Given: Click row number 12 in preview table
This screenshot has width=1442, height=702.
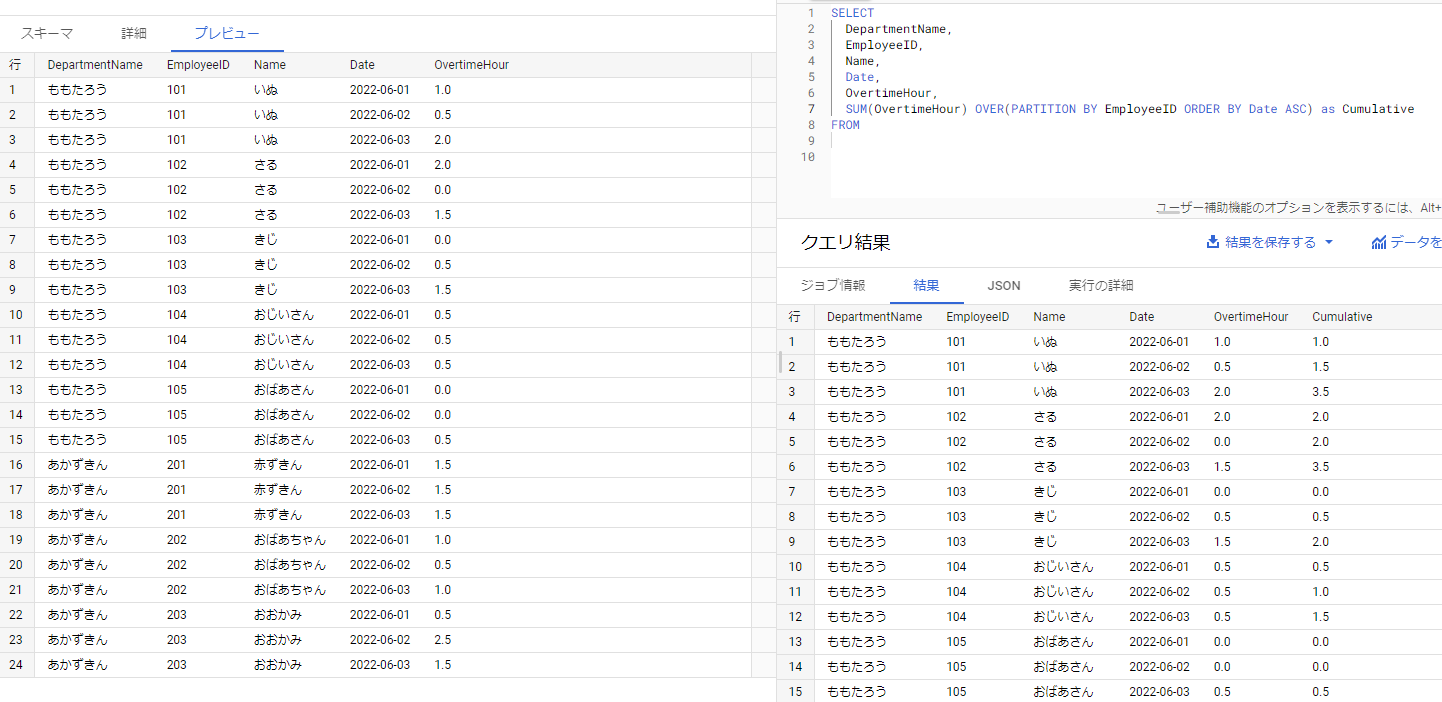Looking at the screenshot, I should click(15, 365).
